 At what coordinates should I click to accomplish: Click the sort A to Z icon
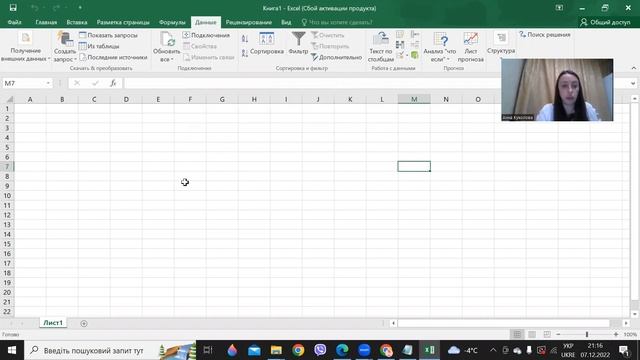[245, 39]
